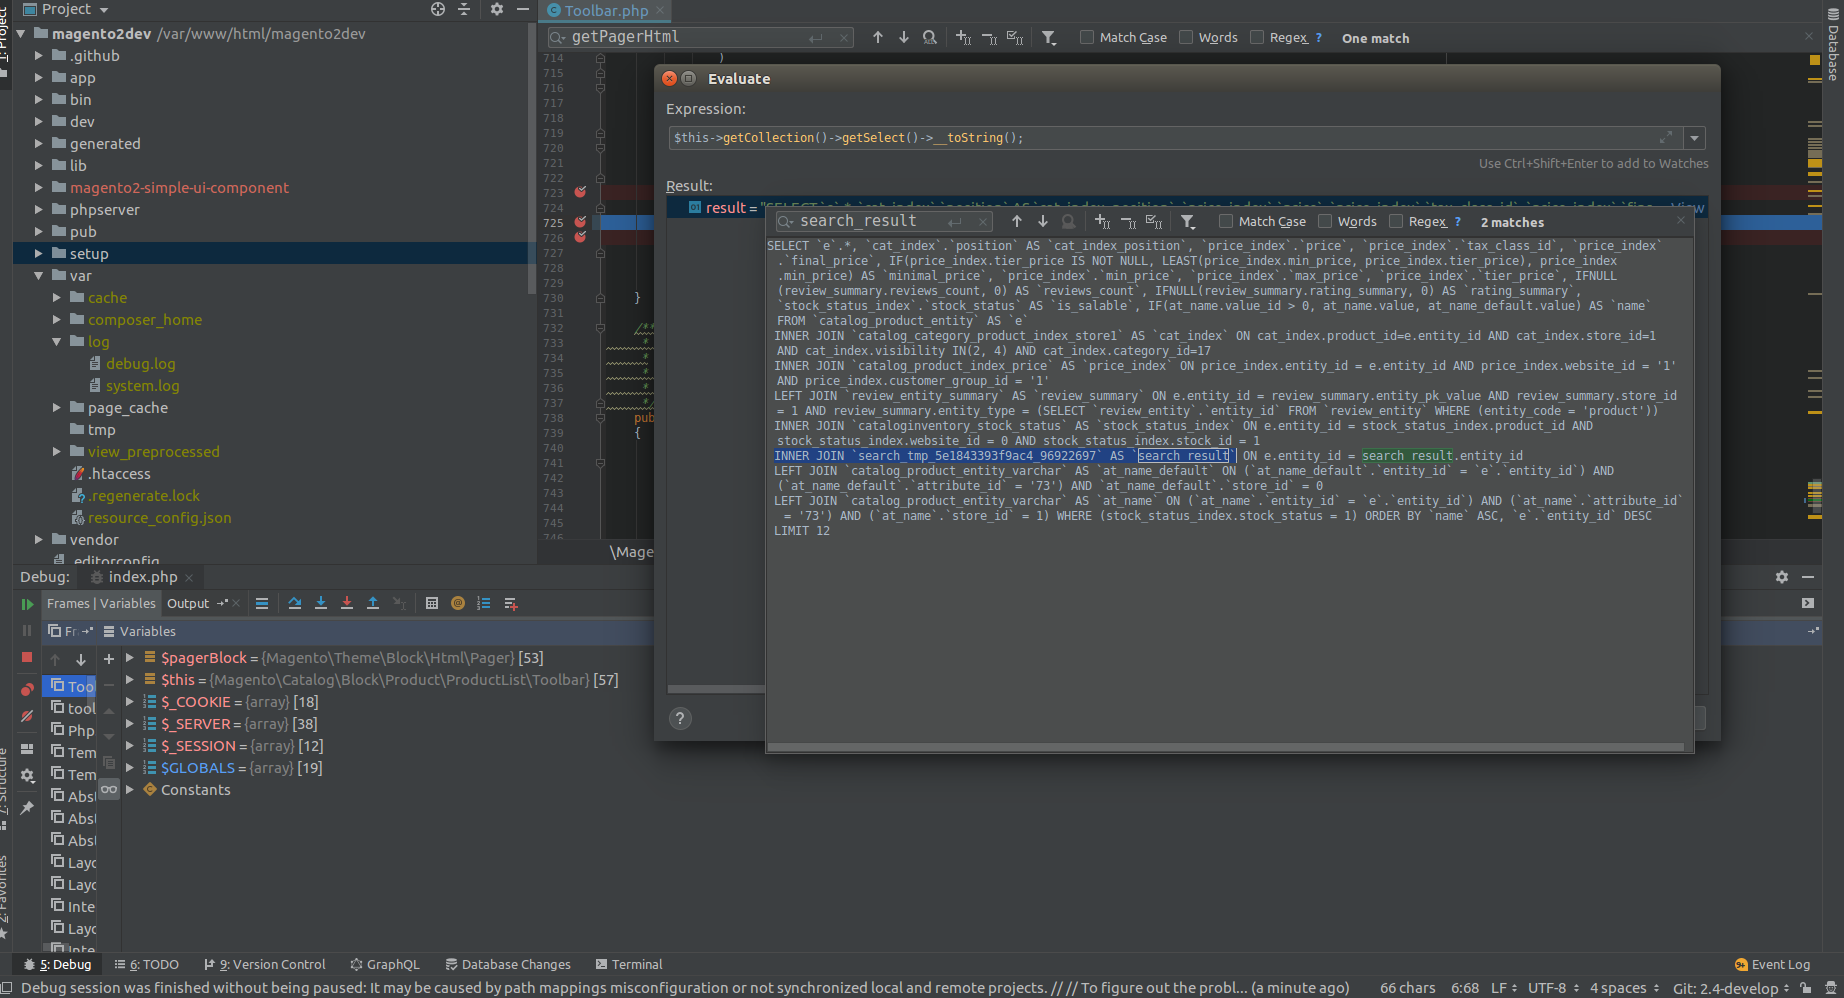Click orange @ debugger toolbar icon
The image size is (1844, 998).
458,603
